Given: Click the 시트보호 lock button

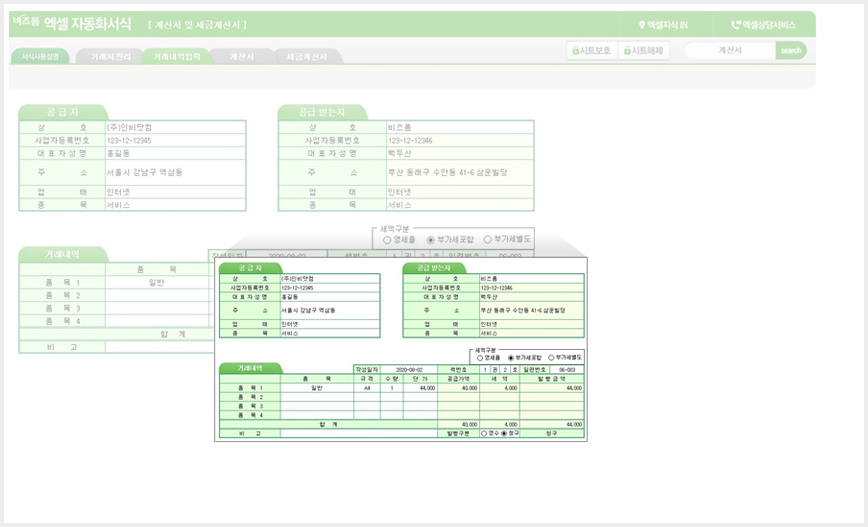Looking at the screenshot, I should point(592,50).
